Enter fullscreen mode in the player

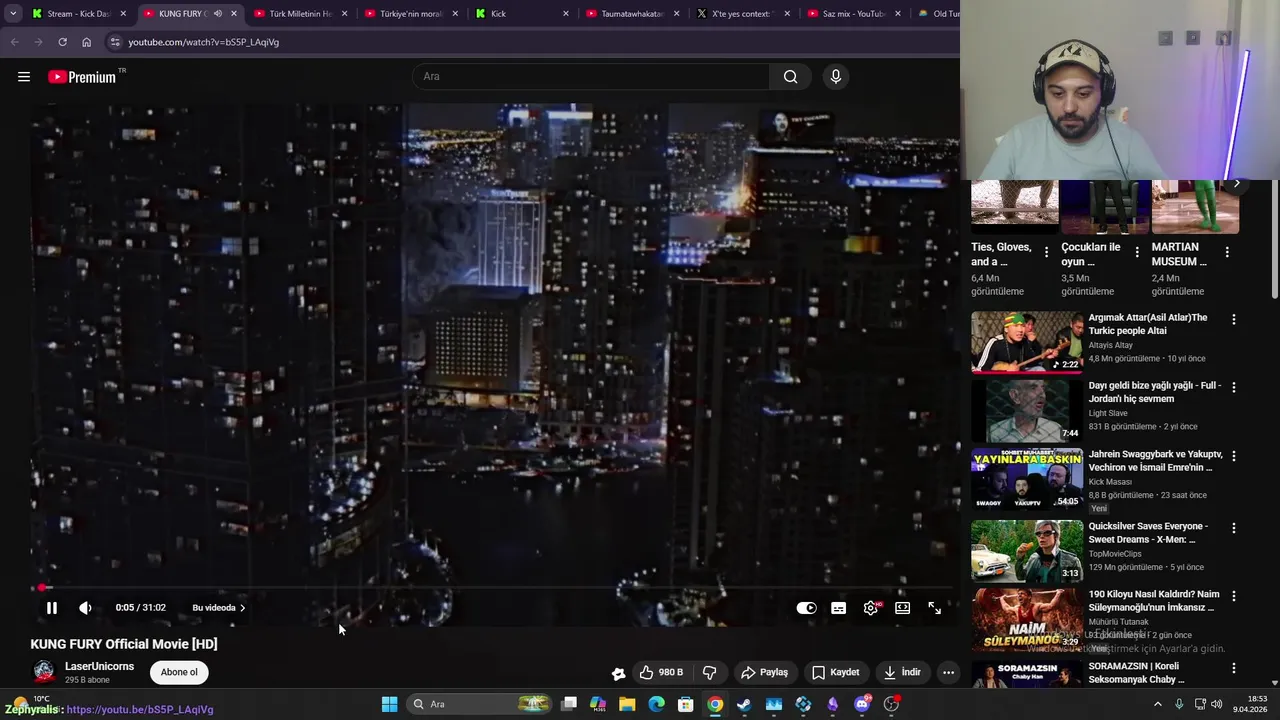(x=935, y=608)
